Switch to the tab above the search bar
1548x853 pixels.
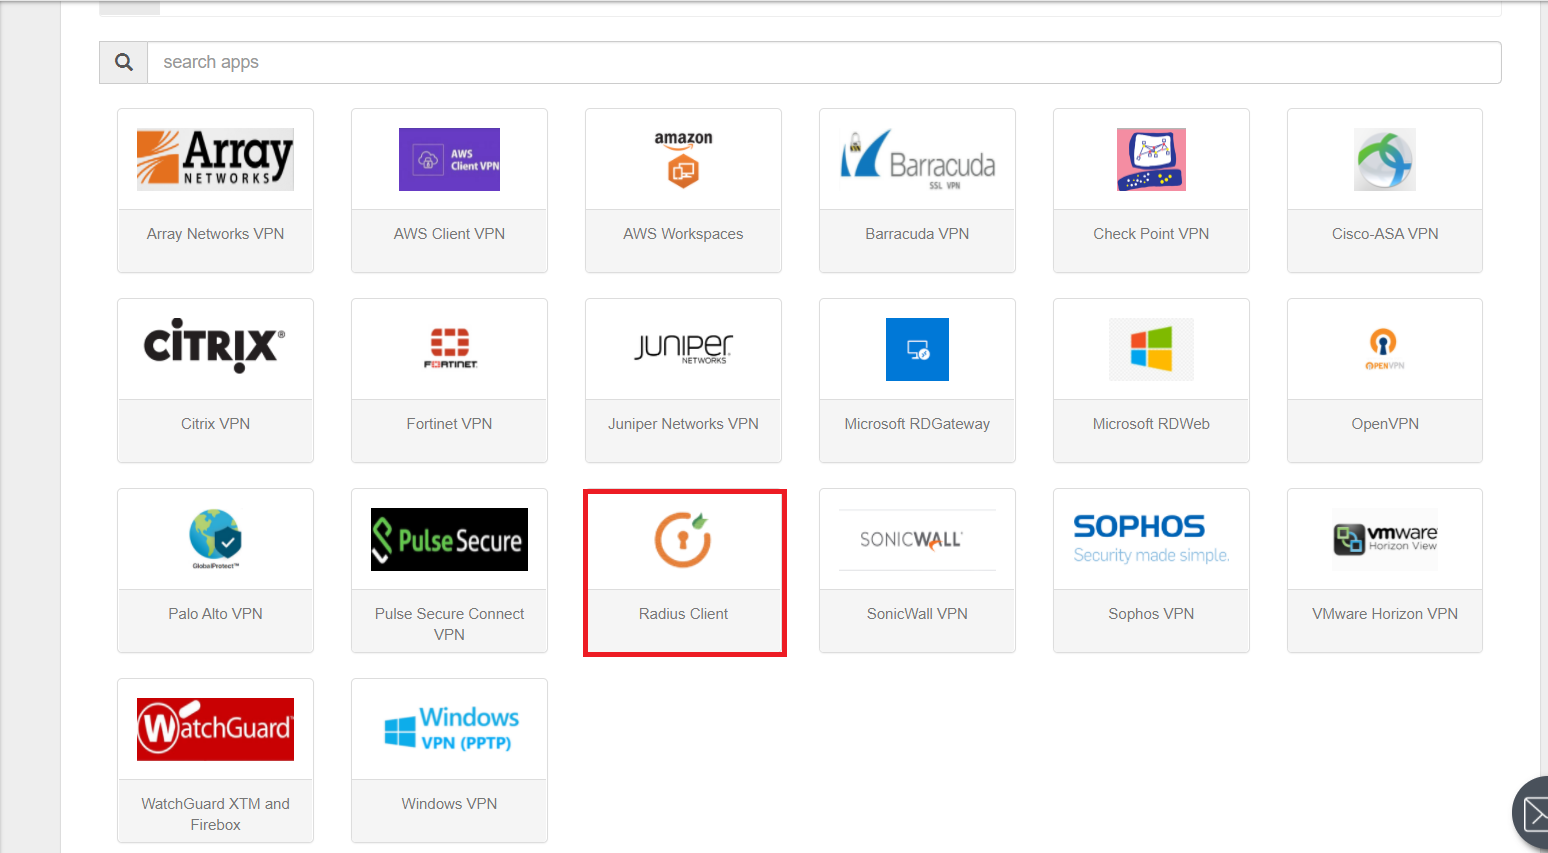[130, 7]
